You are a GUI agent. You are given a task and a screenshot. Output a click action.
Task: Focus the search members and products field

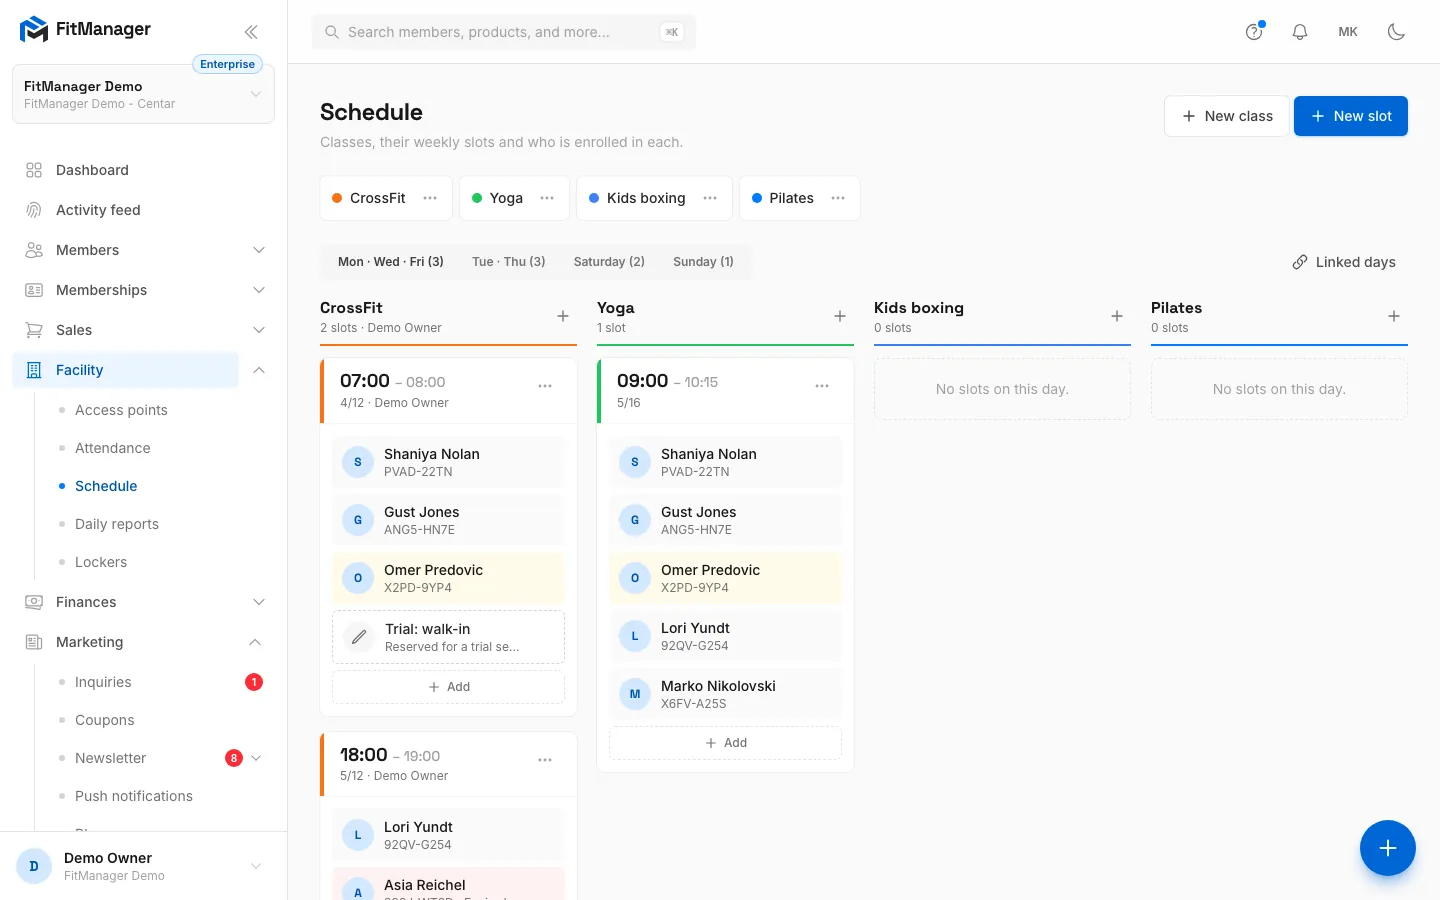[504, 32]
